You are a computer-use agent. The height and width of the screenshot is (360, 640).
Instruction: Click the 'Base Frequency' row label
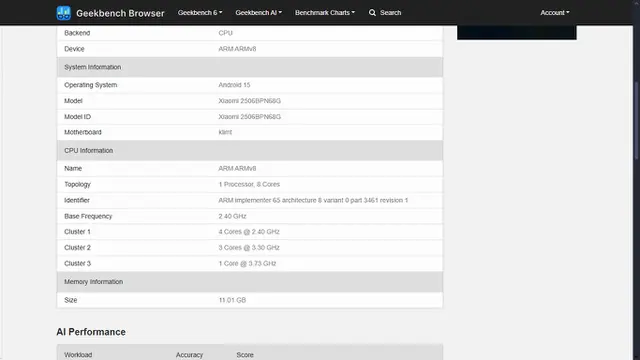[88, 216]
